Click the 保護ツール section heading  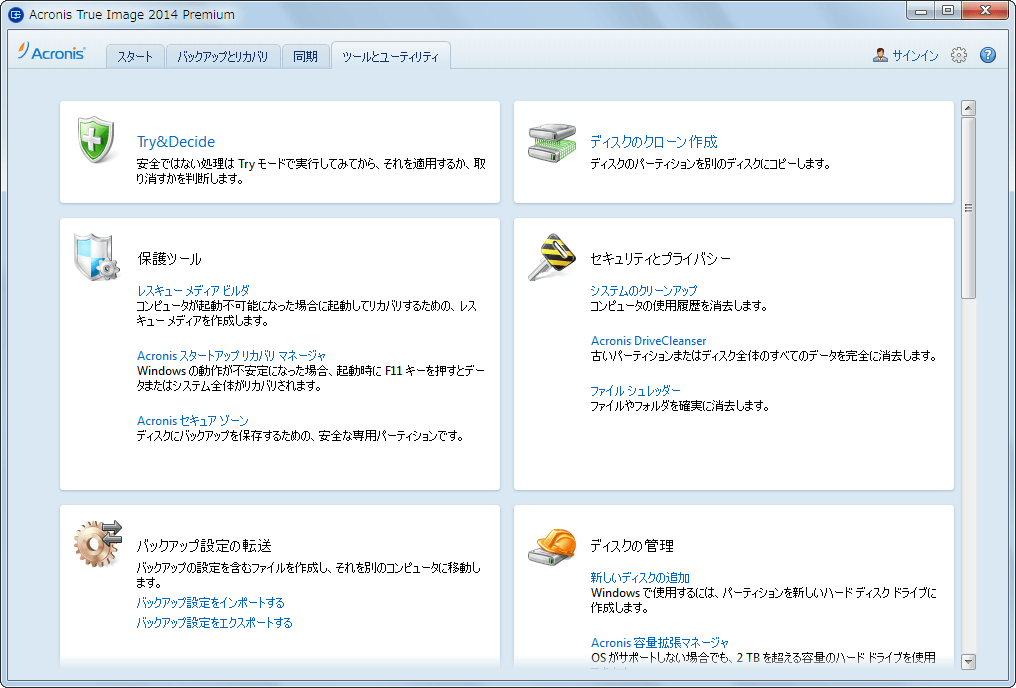click(169, 258)
